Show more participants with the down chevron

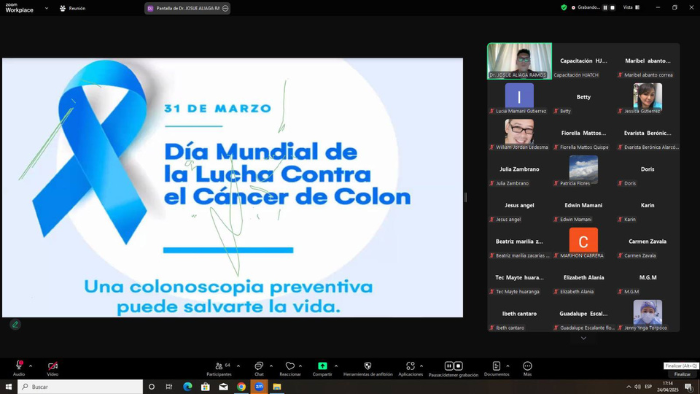point(583,338)
